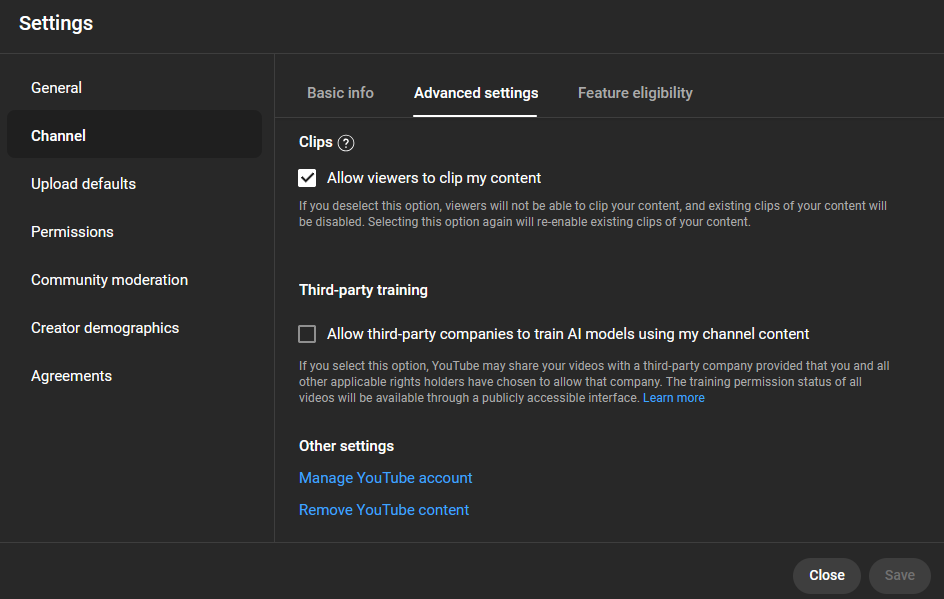Open the Agreements section
Viewport: 944px width, 599px height.
[x=71, y=376]
